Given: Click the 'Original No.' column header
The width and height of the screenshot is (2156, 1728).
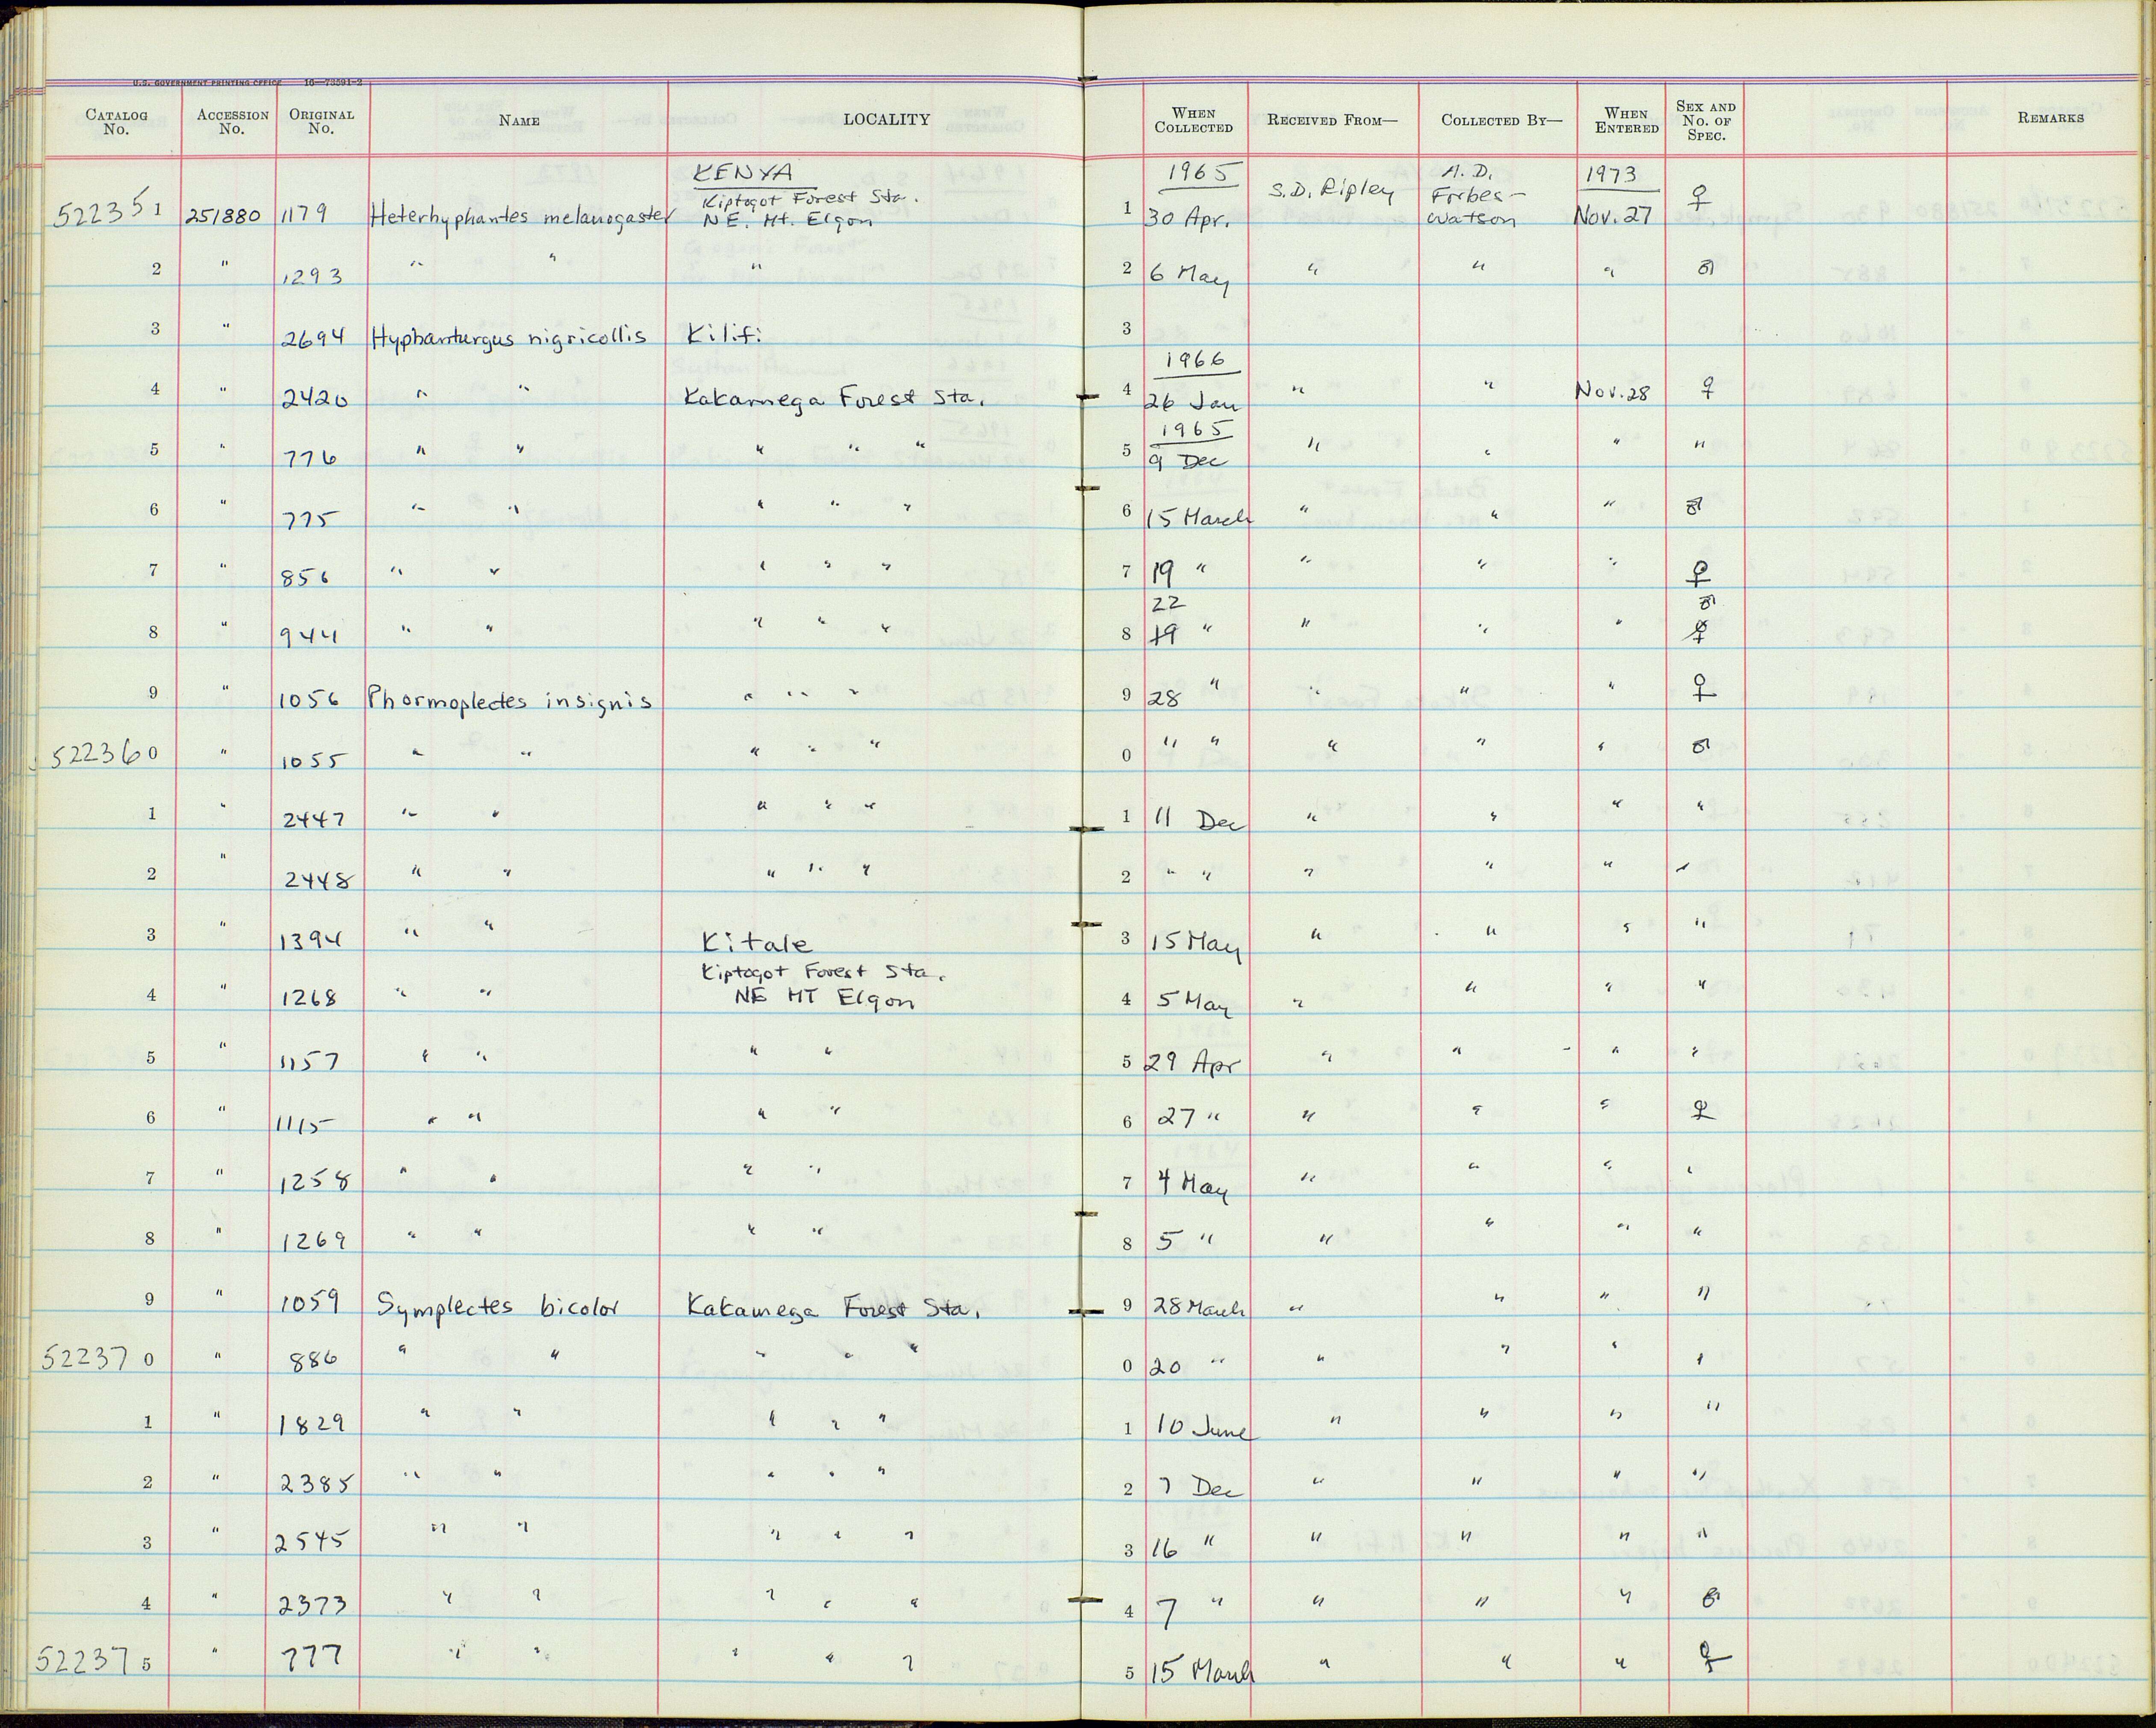Looking at the screenshot, I should click(x=322, y=121).
